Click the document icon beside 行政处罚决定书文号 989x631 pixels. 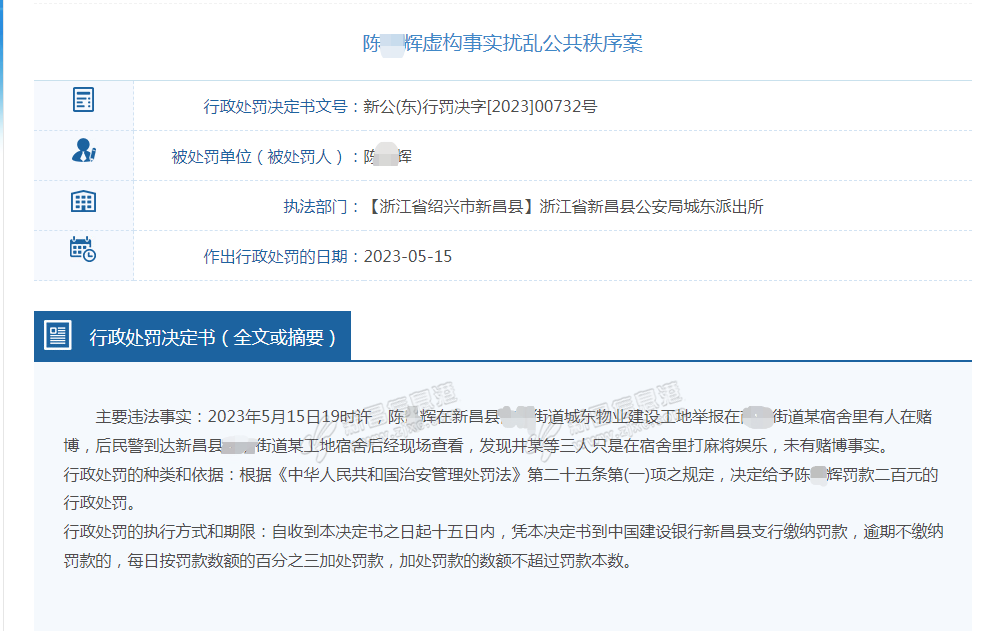(83, 100)
